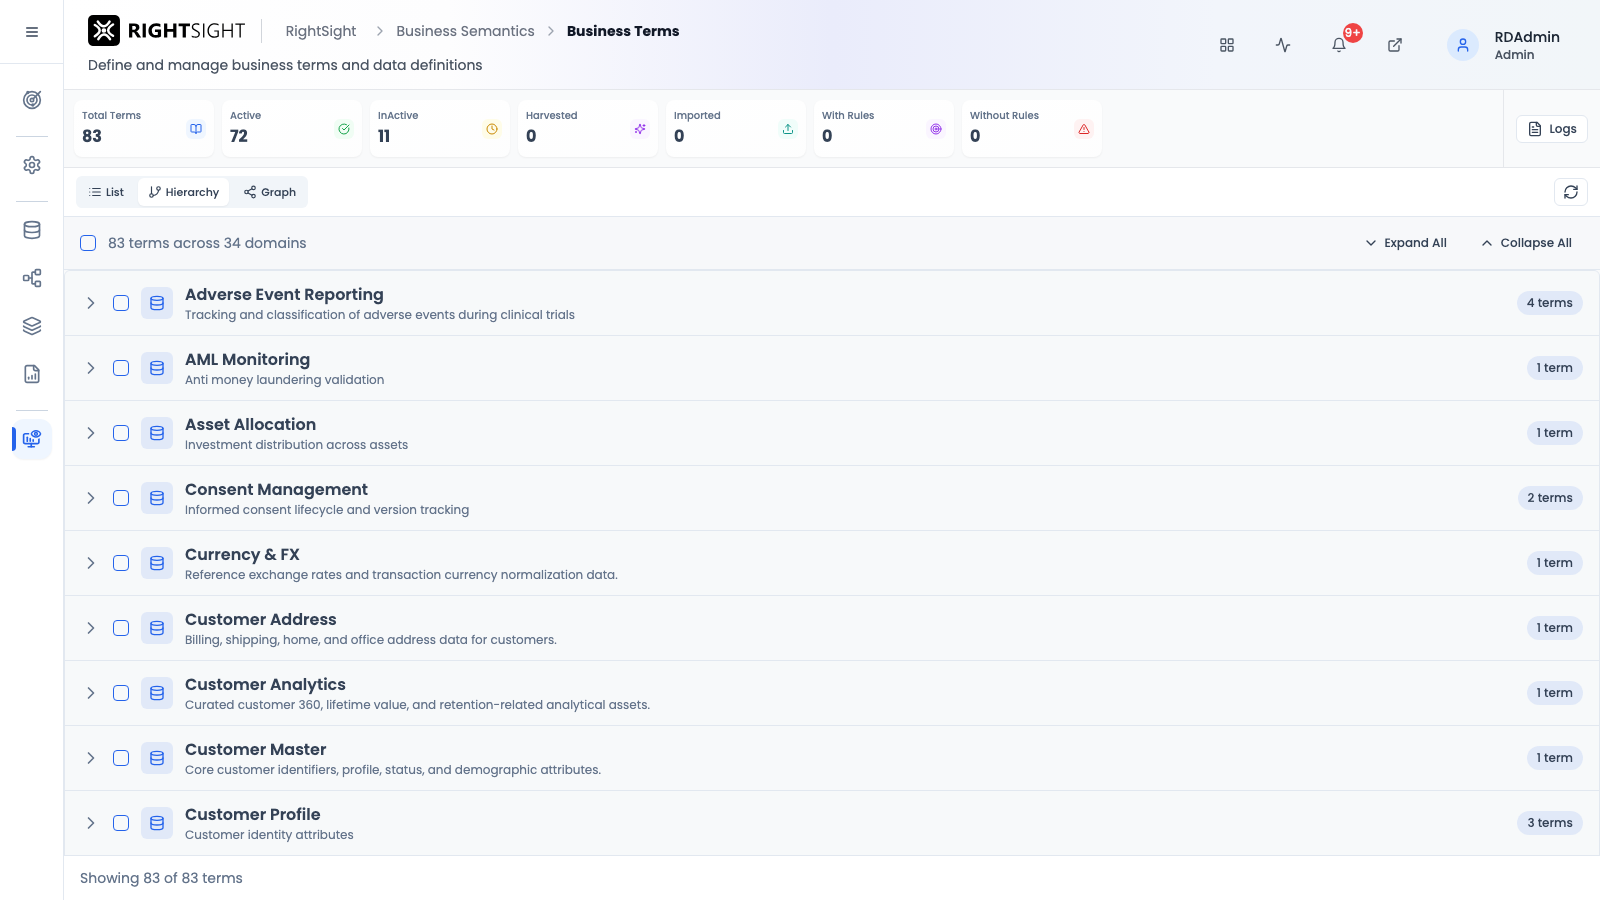The height and width of the screenshot is (900, 1600).
Task: Expand the Asset Allocation domain
Action: 91,433
